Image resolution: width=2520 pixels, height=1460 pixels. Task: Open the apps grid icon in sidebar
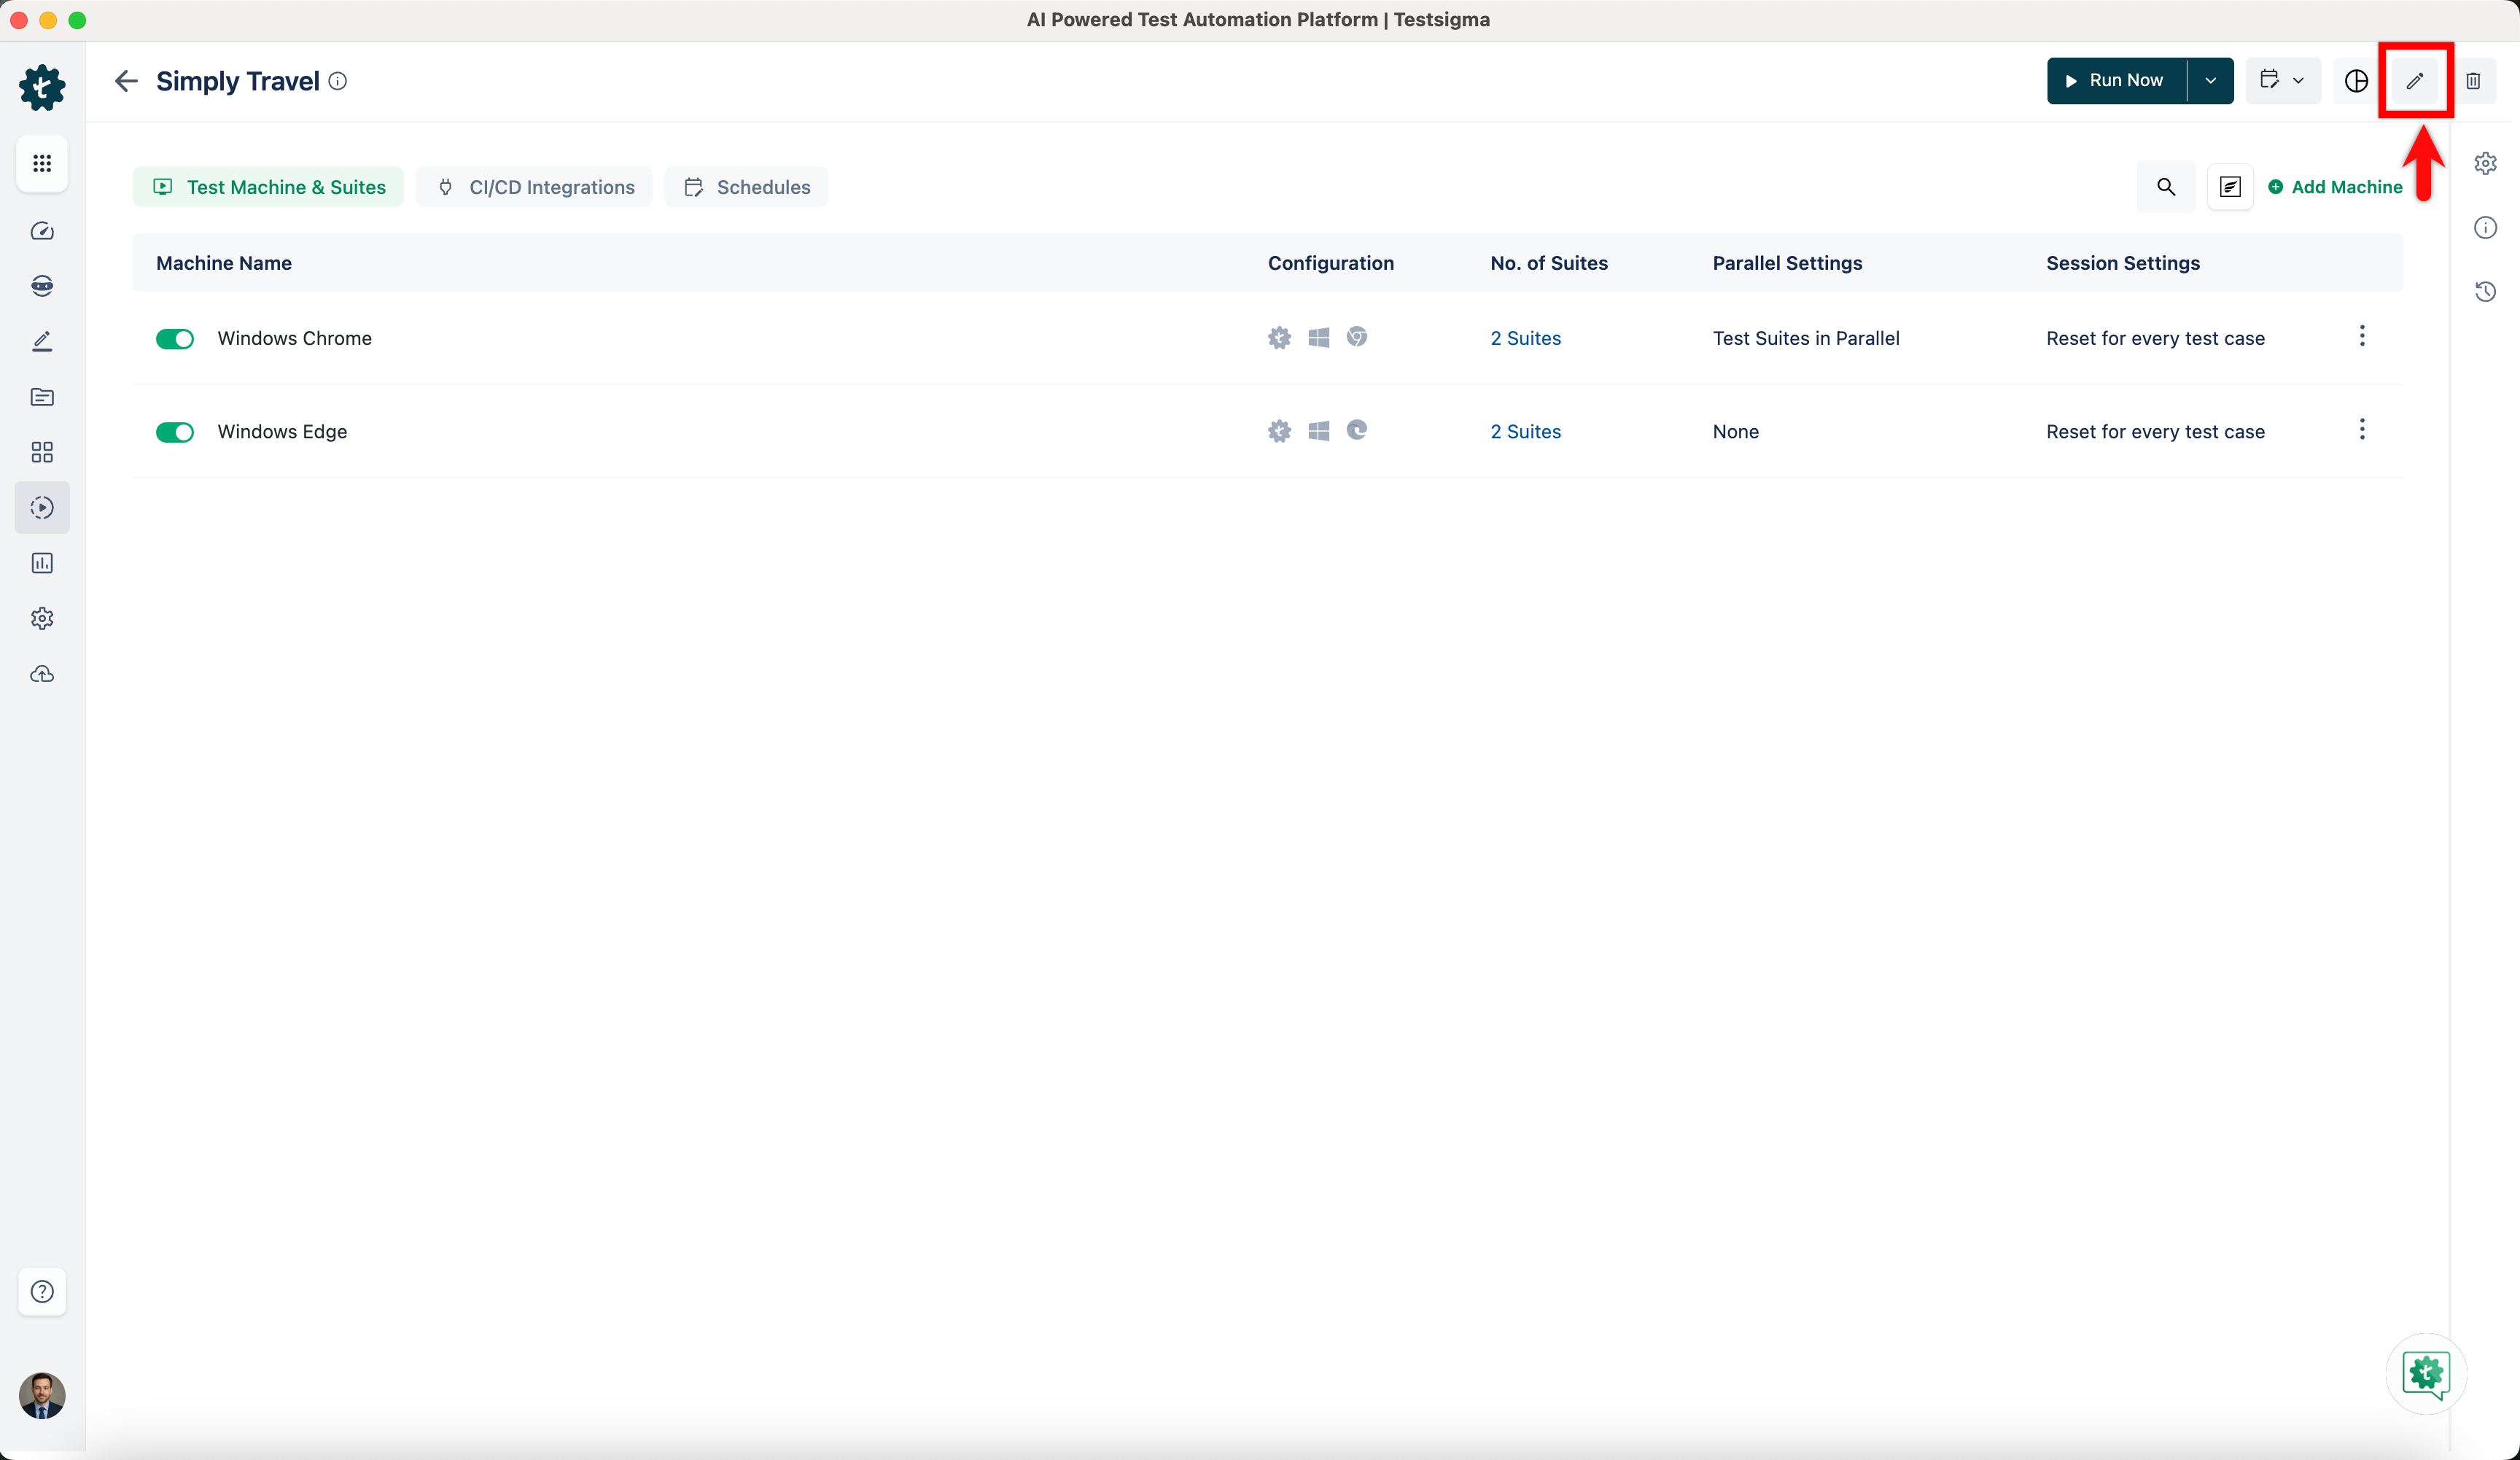click(42, 163)
